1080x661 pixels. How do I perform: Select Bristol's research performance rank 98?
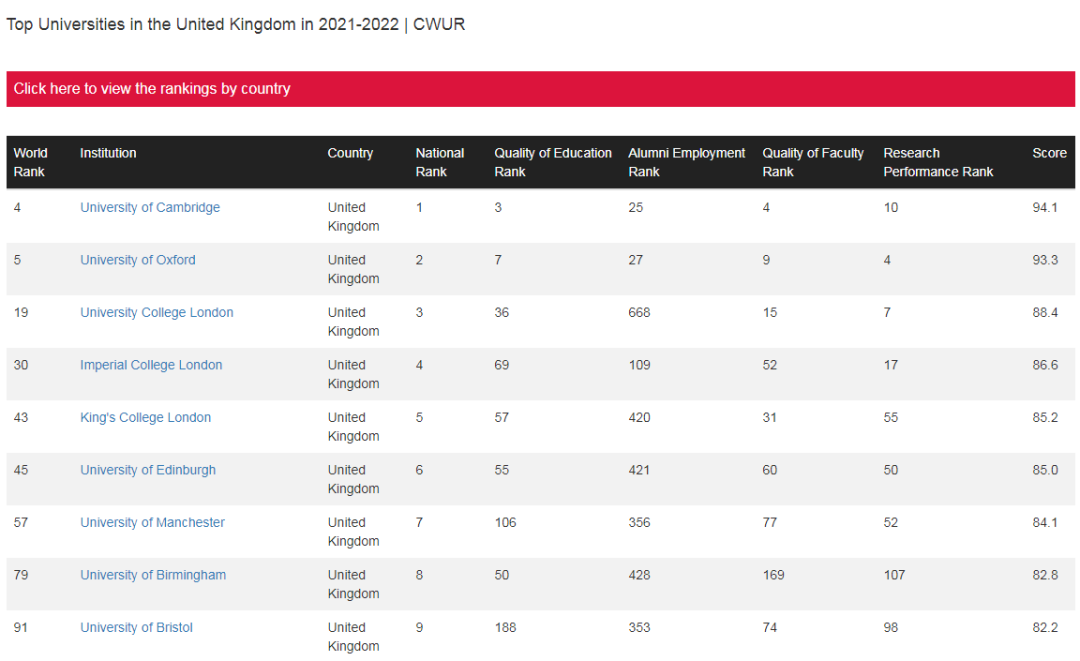click(x=891, y=627)
